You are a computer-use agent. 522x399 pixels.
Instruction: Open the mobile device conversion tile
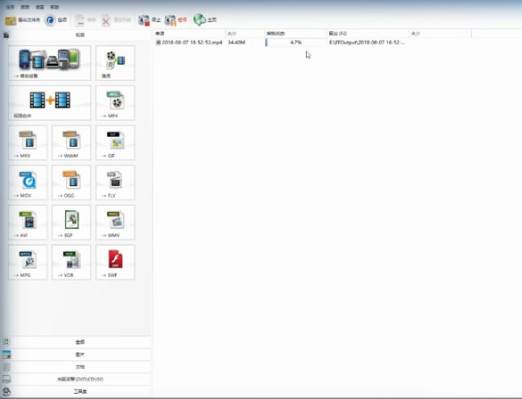tap(49, 63)
